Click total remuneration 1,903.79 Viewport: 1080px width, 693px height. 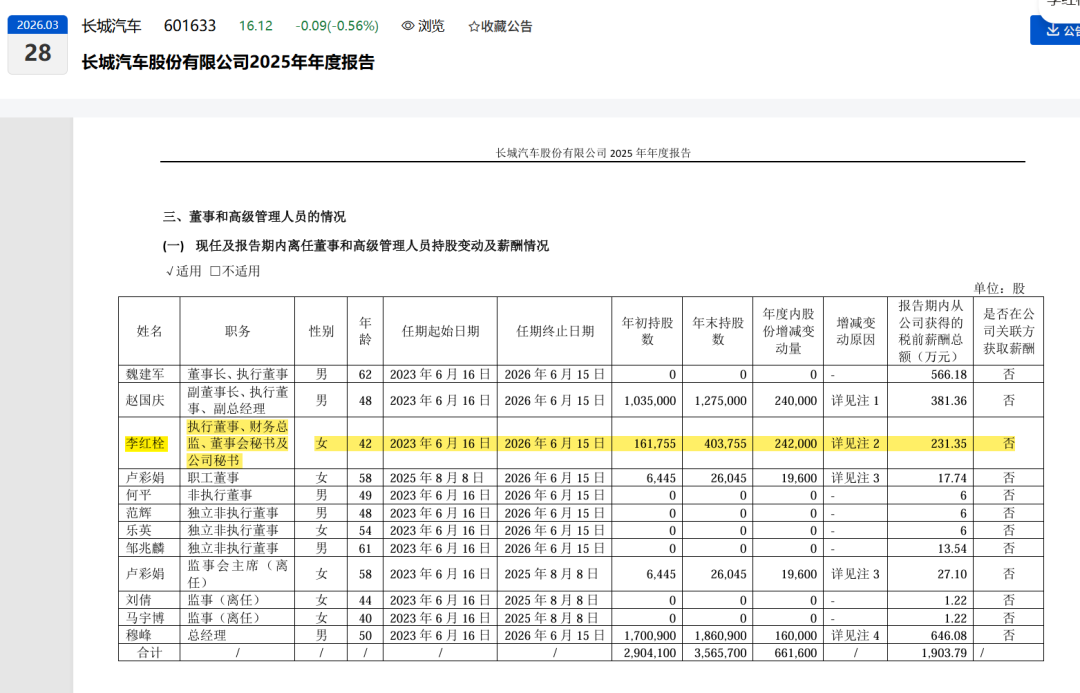click(x=944, y=653)
